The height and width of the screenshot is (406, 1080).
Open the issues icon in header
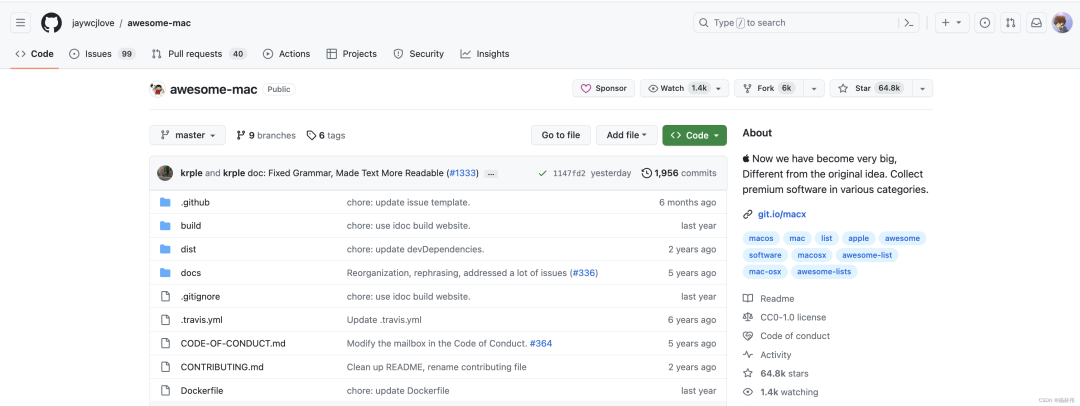985,23
